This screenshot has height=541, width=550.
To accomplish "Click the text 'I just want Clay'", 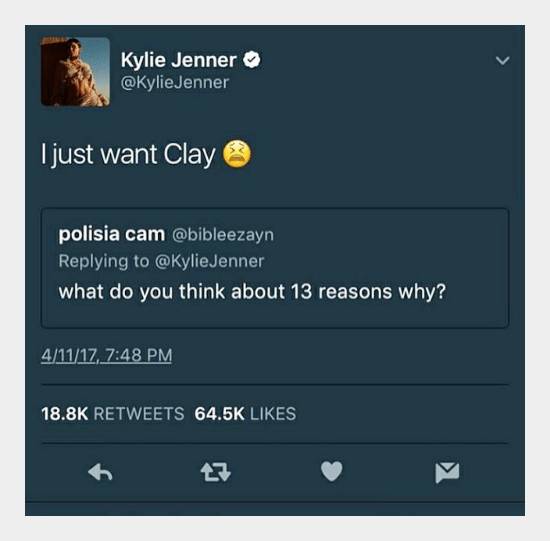I will tap(128, 155).
